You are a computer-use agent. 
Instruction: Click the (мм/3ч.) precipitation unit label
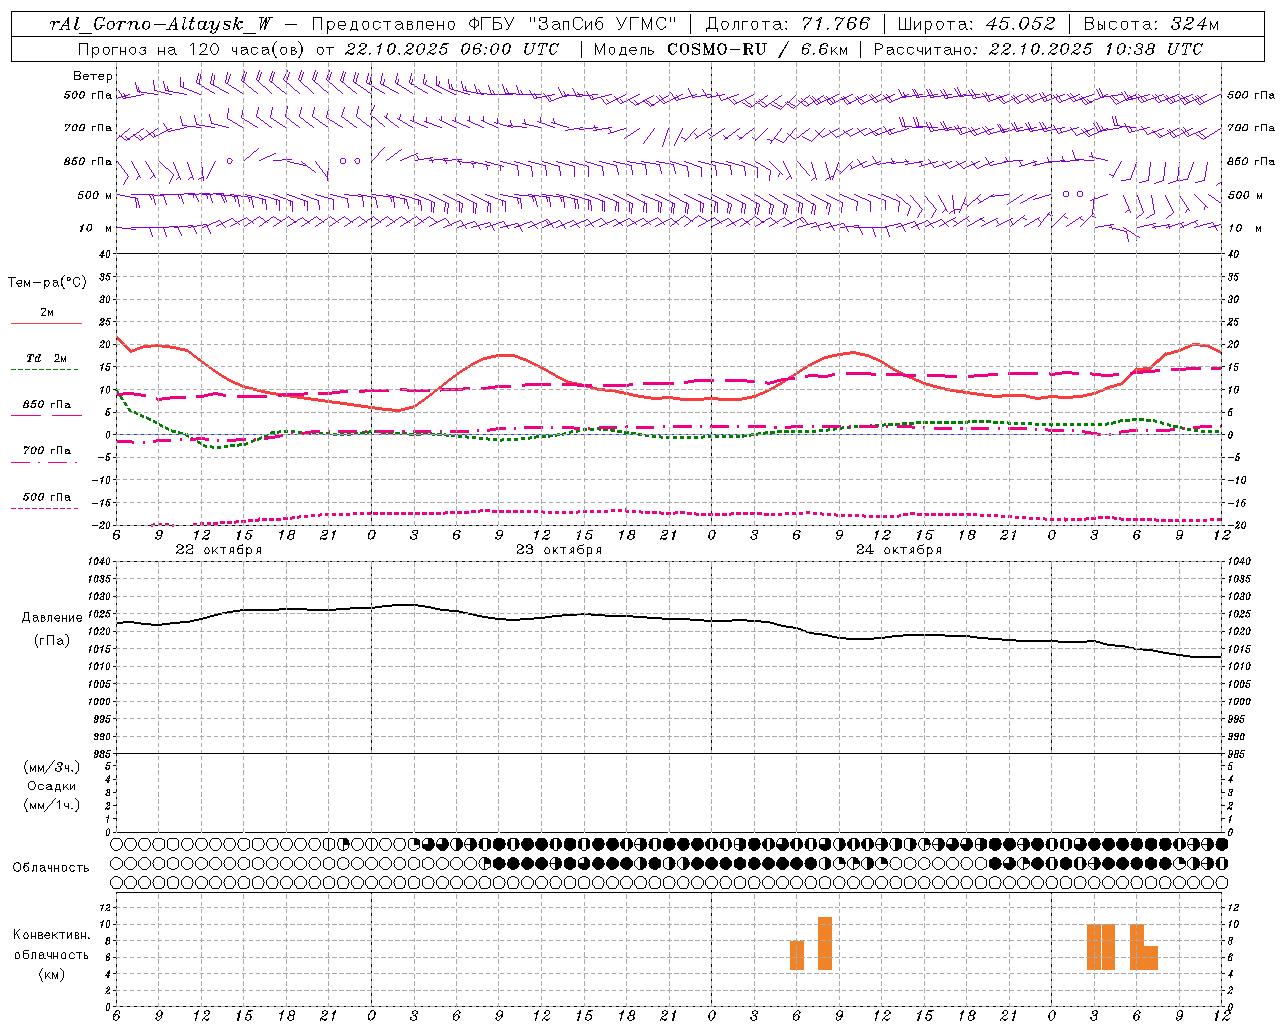[x=52, y=767]
